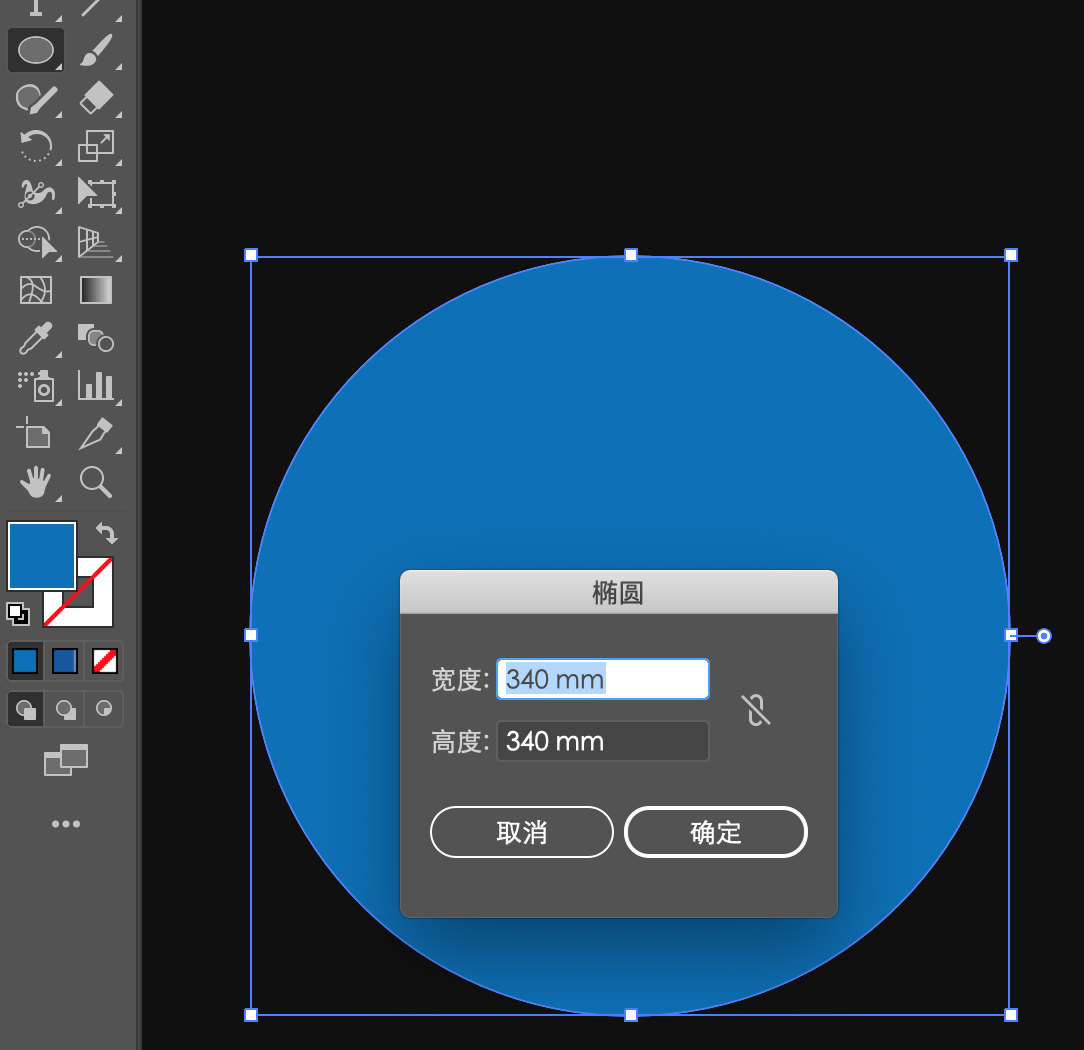Change the screen mode
Image resolution: width=1084 pixels, height=1050 pixels.
coord(66,760)
